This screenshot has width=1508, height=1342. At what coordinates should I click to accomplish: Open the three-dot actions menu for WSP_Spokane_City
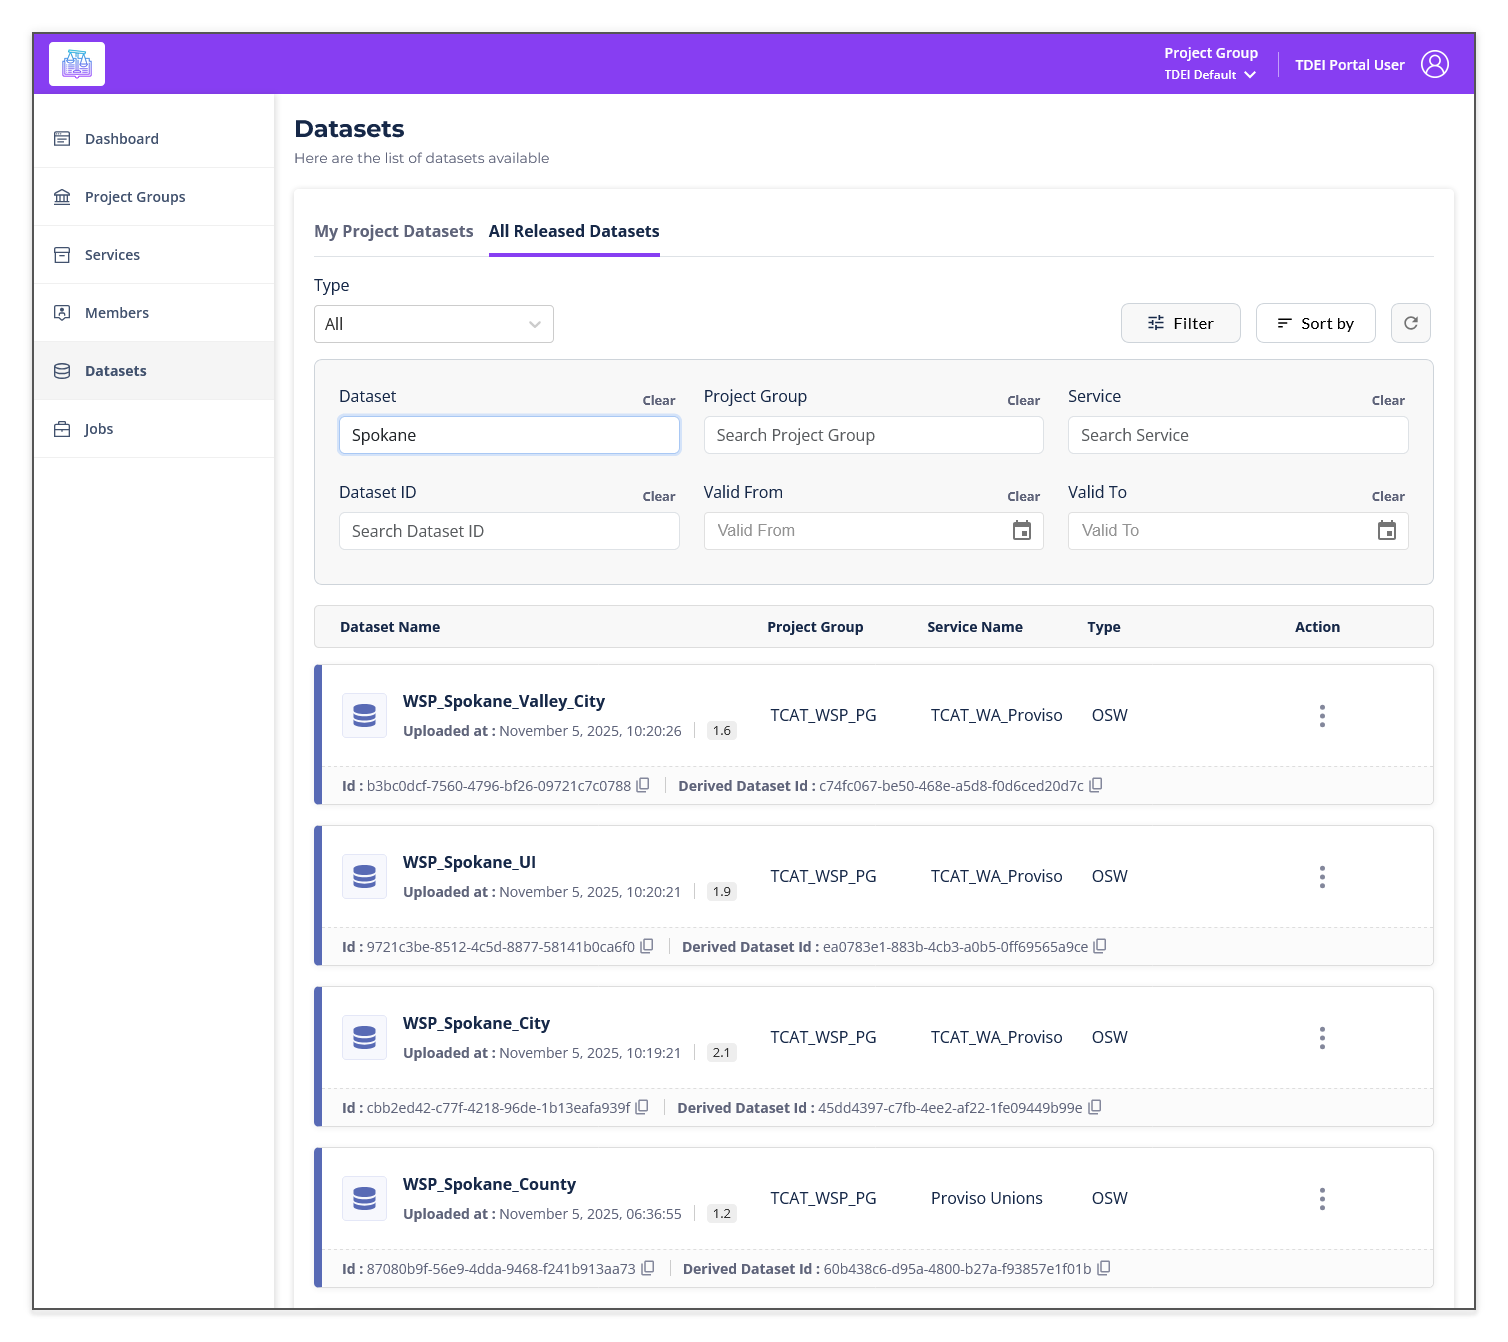(x=1321, y=1038)
